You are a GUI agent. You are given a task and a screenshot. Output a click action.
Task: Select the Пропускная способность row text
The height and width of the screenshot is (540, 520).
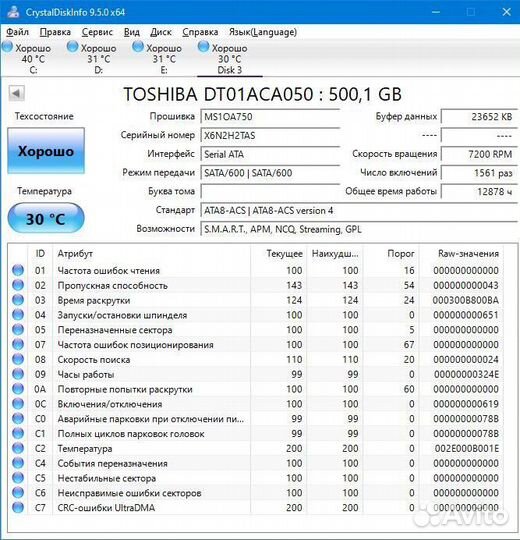112,285
